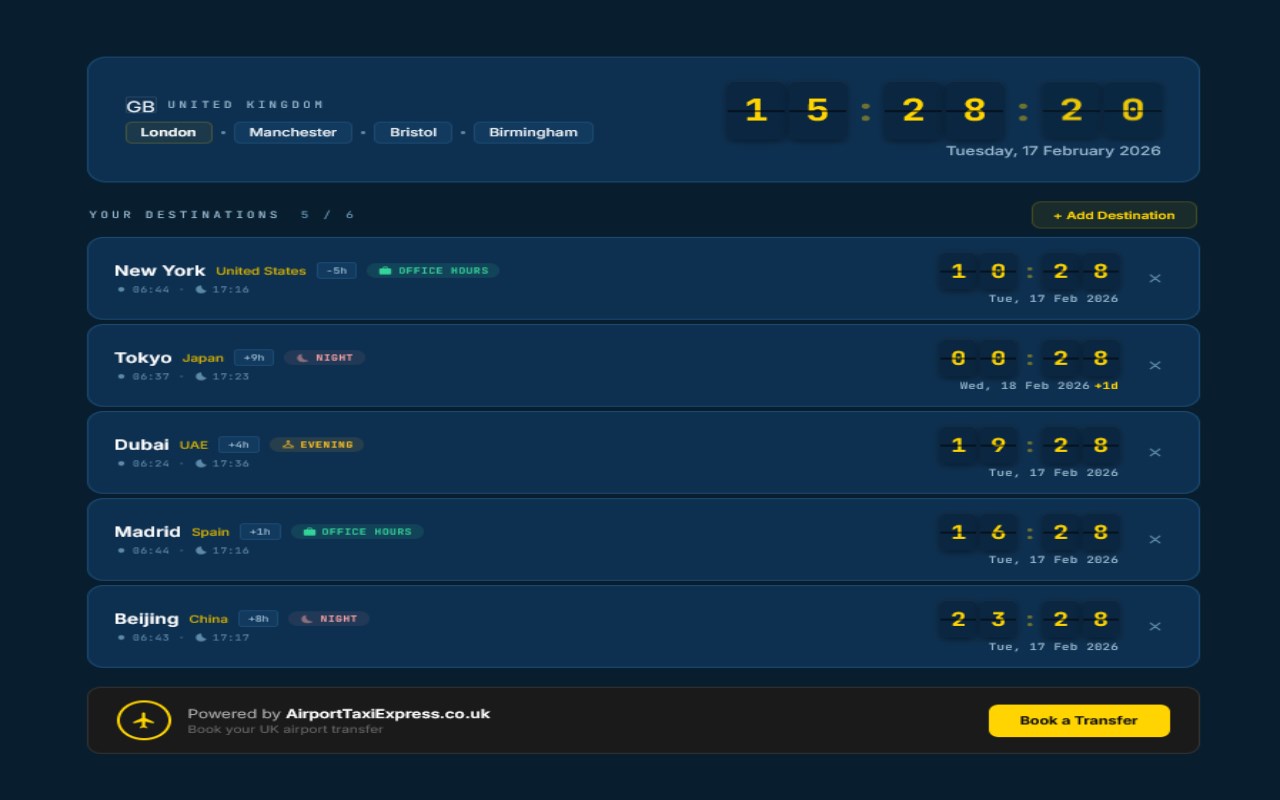Click the Beijing sunrise icon
The width and height of the screenshot is (1280, 800).
tap(121, 637)
